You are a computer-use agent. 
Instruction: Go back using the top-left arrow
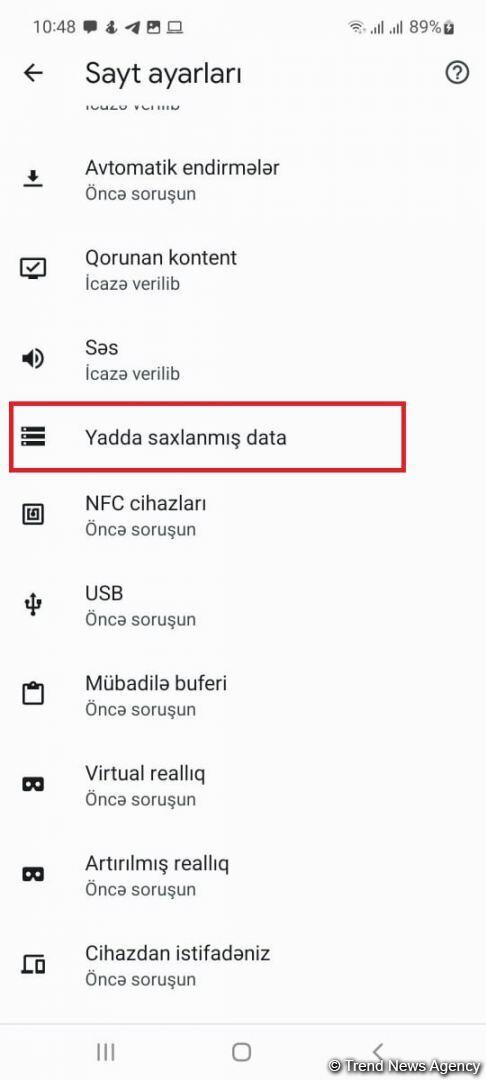[x=33, y=73]
